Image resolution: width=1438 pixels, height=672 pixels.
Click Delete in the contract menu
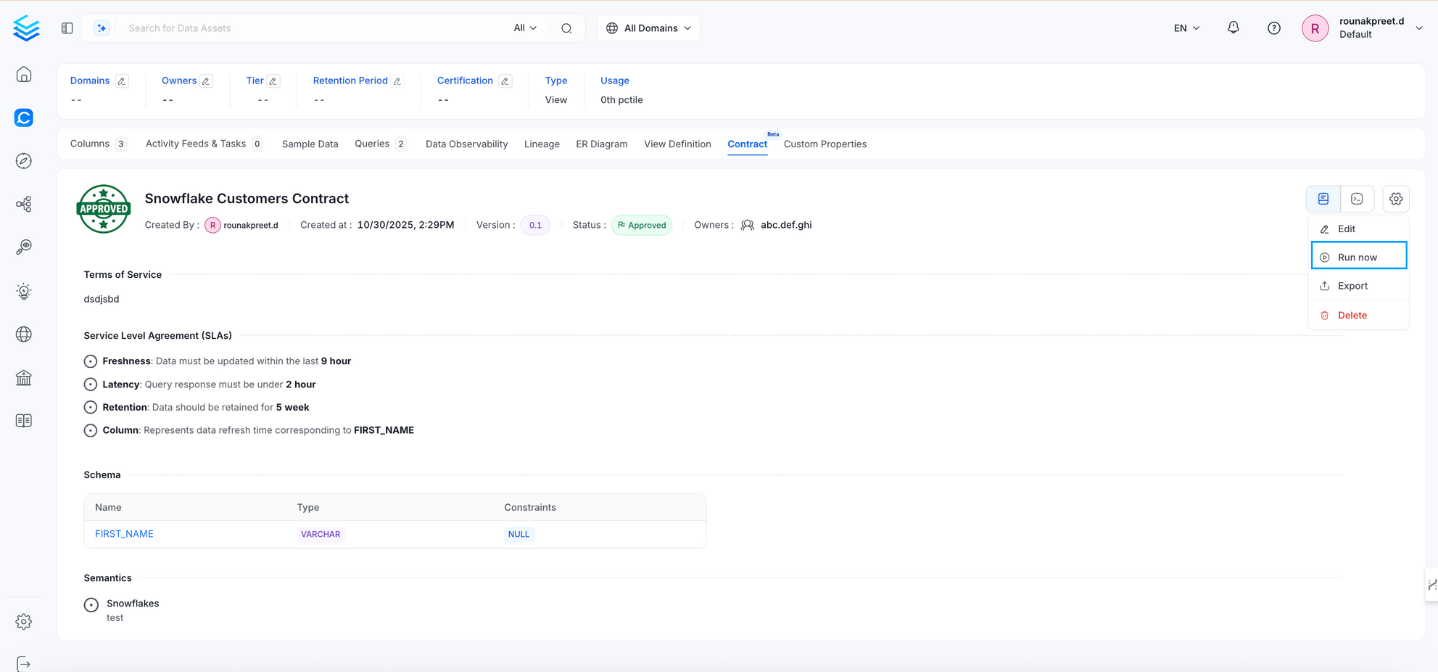[1352, 314]
